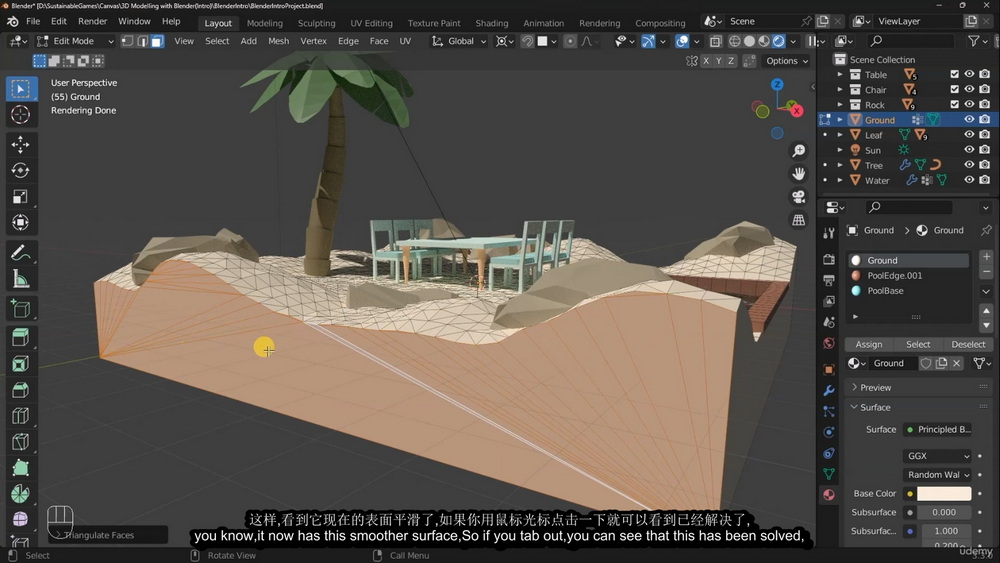Image resolution: width=1000 pixels, height=563 pixels.
Task: Click the zoom viewport magnifier icon
Action: pos(798,150)
